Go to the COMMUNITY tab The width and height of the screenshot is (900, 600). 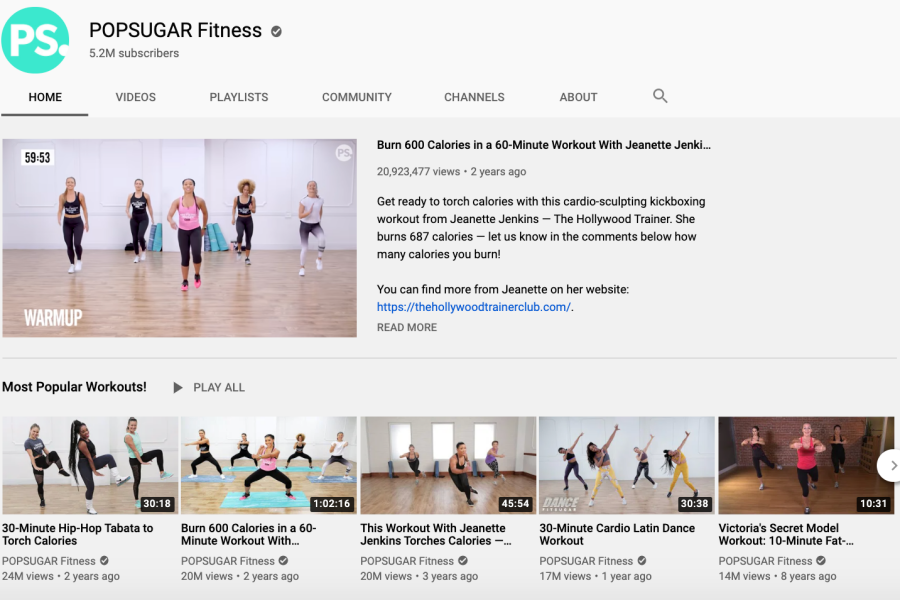click(x=356, y=97)
